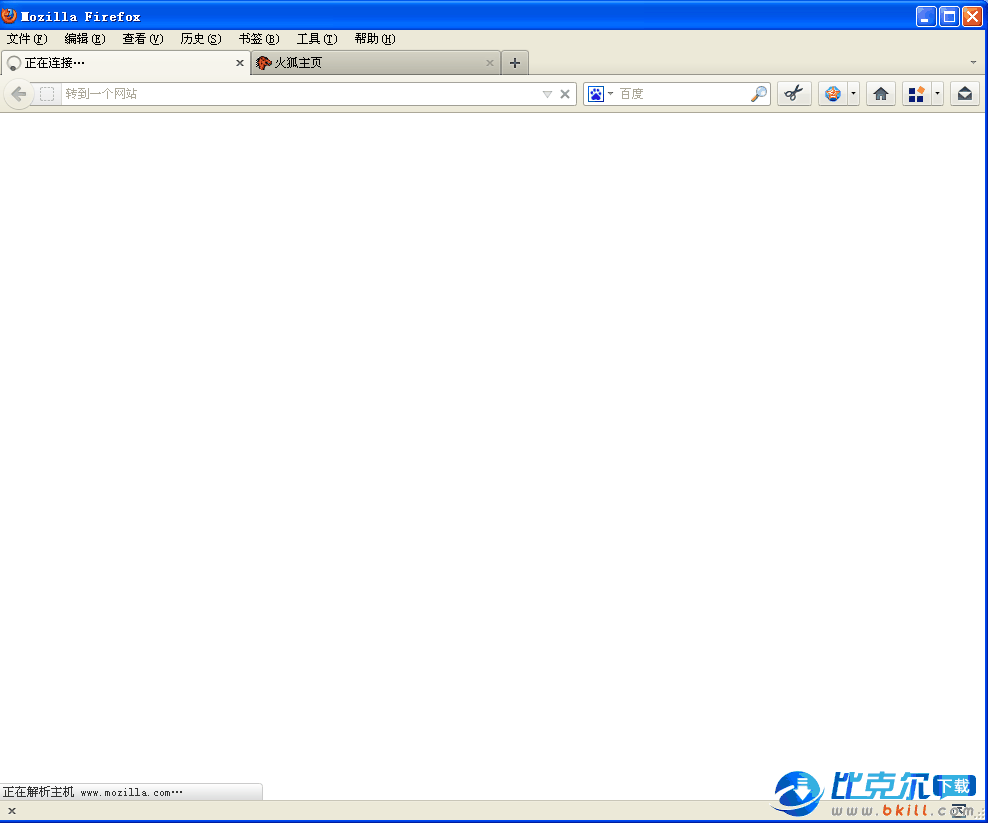Open the 书签(B) menu

coord(259,39)
